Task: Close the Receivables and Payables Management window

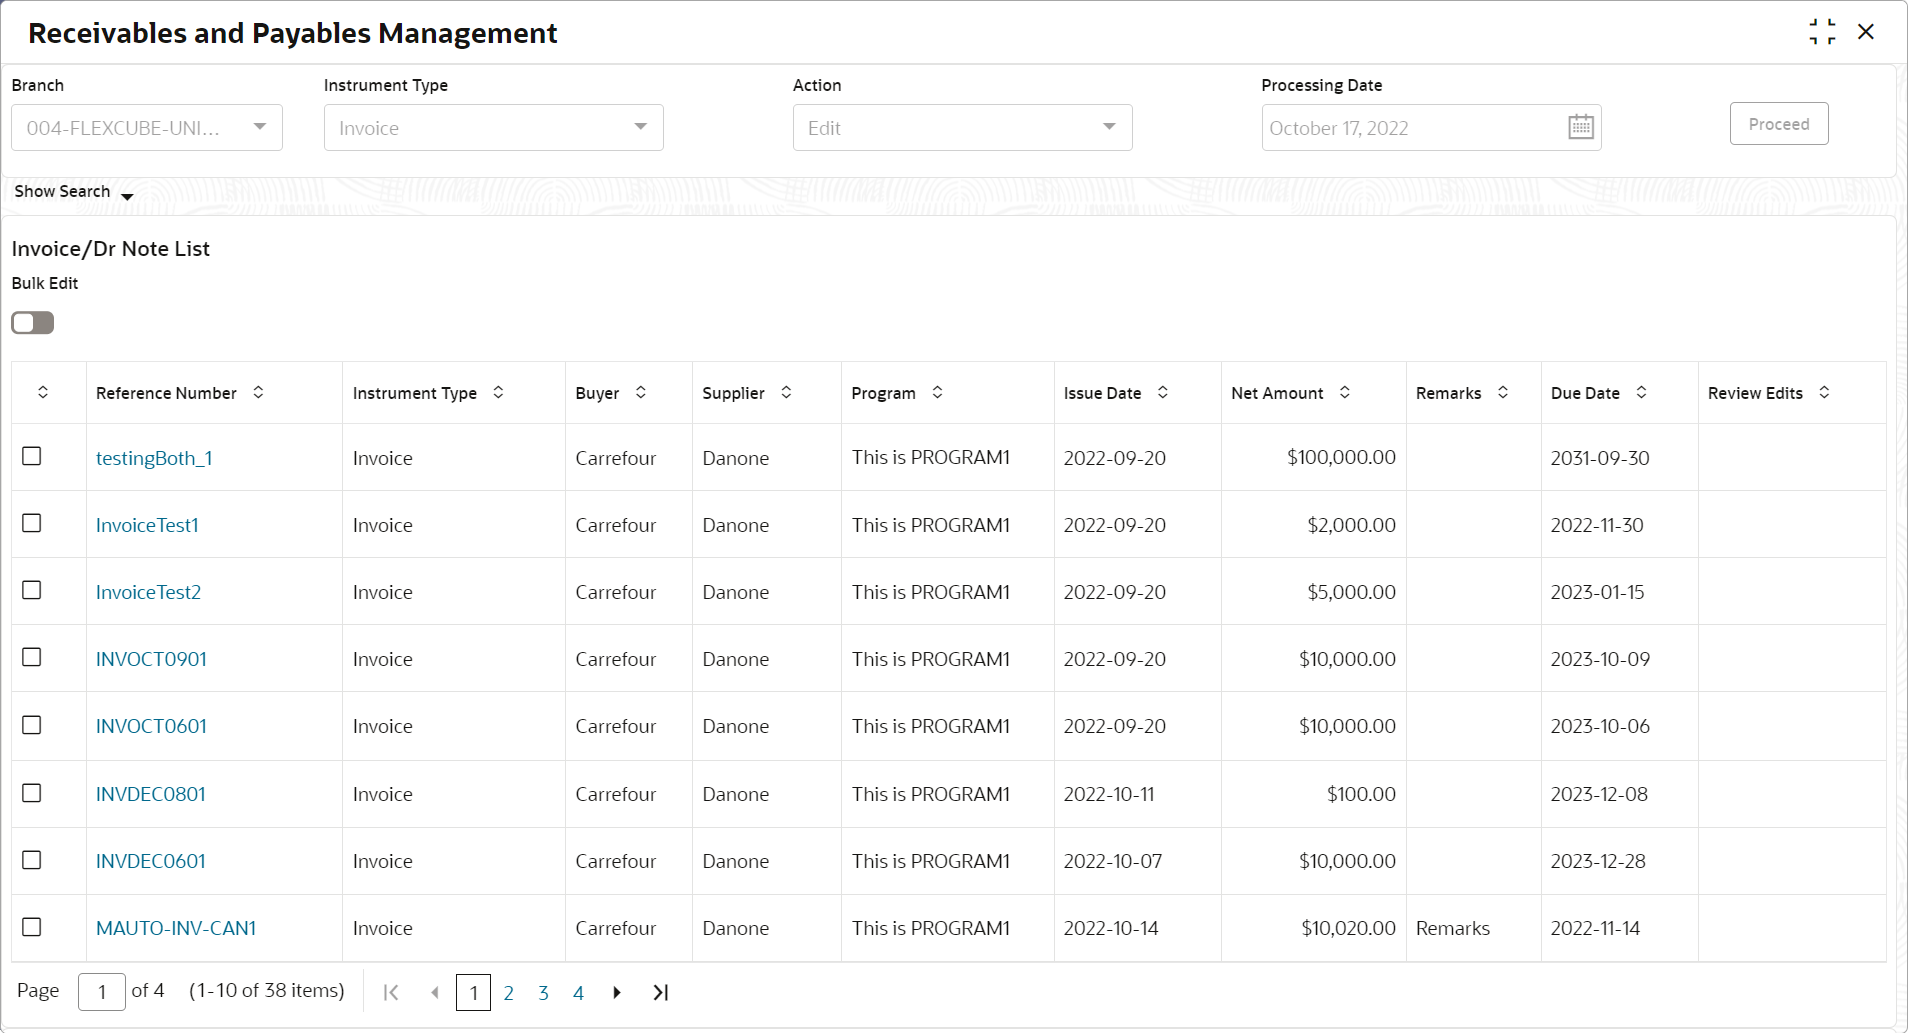Action: coord(1866,32)
